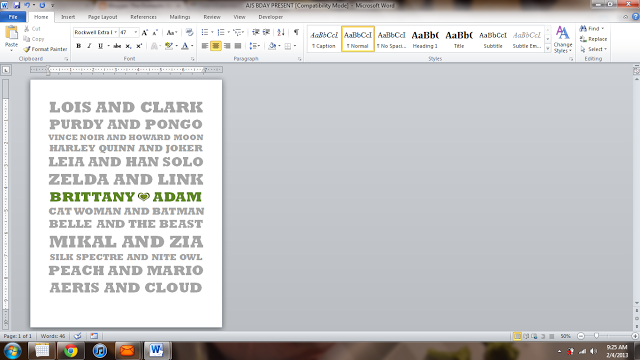Expand the Font dialog launcher
This screenshot has width=640, height=360.
point(193,59)
